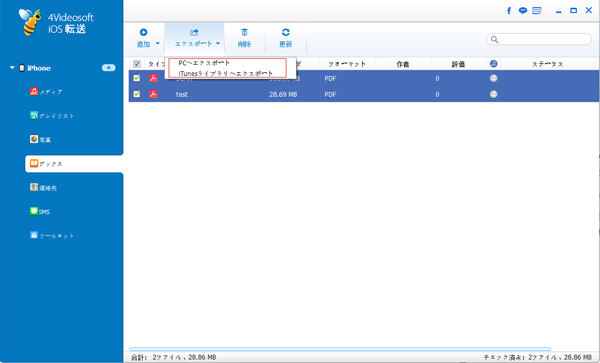This screenshot has height=363, width=600.
Task: Click the status circle in the test row
Action: tap(494, 94)
